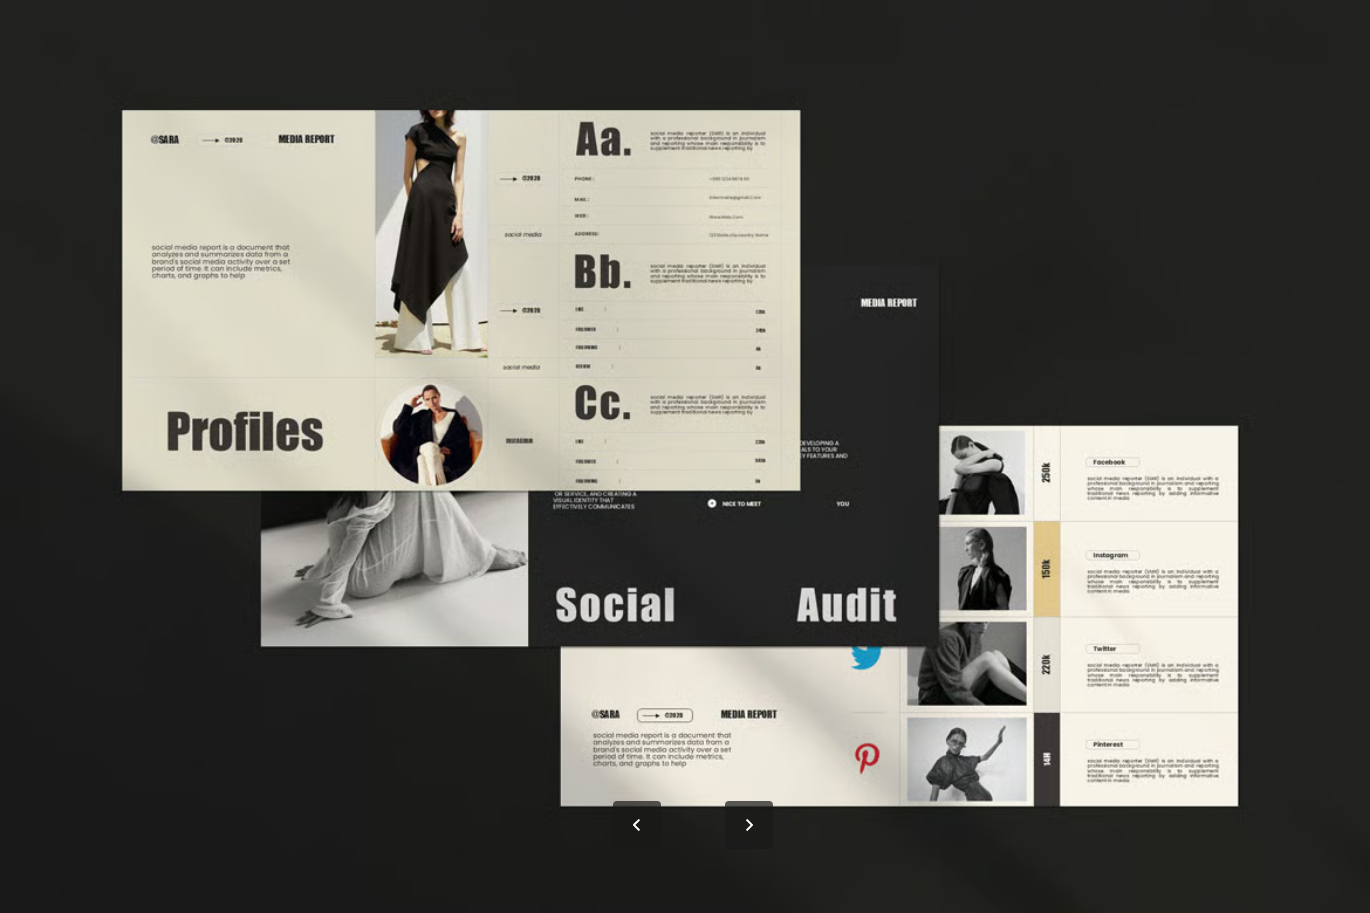
Task: Click 'MEDIA REPORT' on the Profiles slide
Action: coord(306,140)
